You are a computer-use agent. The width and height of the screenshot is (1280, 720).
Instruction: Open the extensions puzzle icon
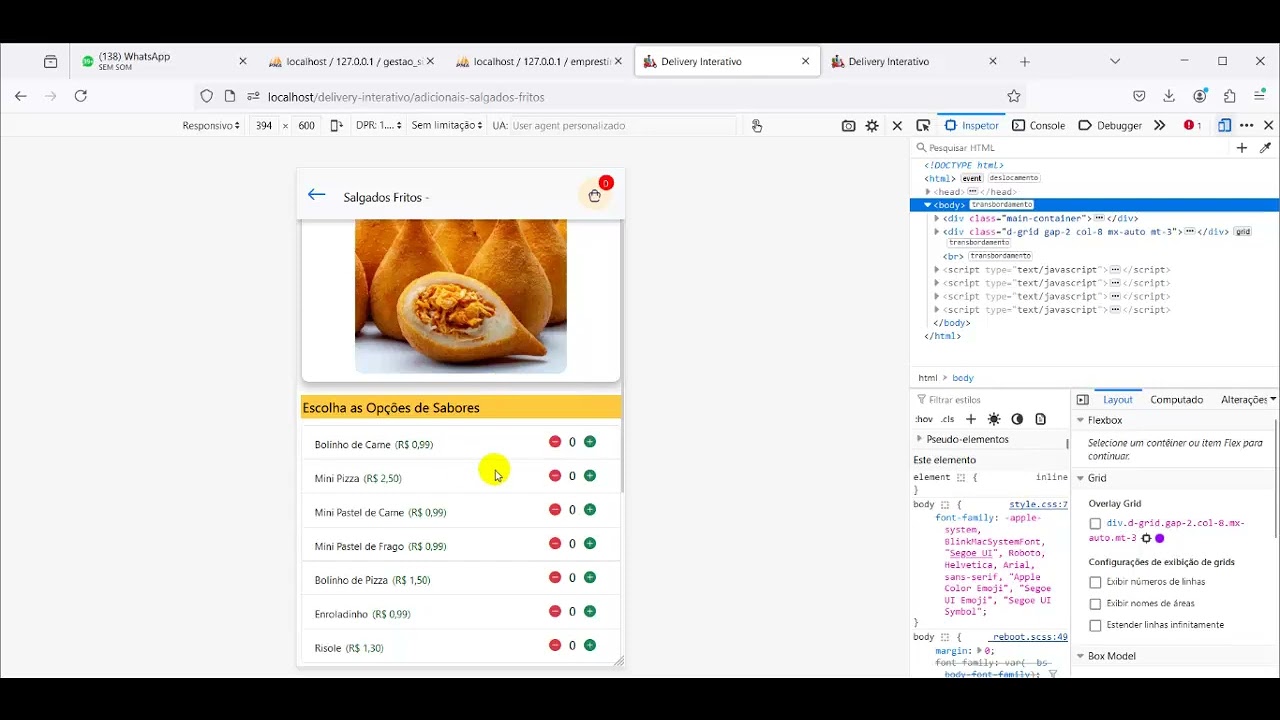tap(1230, 96)
